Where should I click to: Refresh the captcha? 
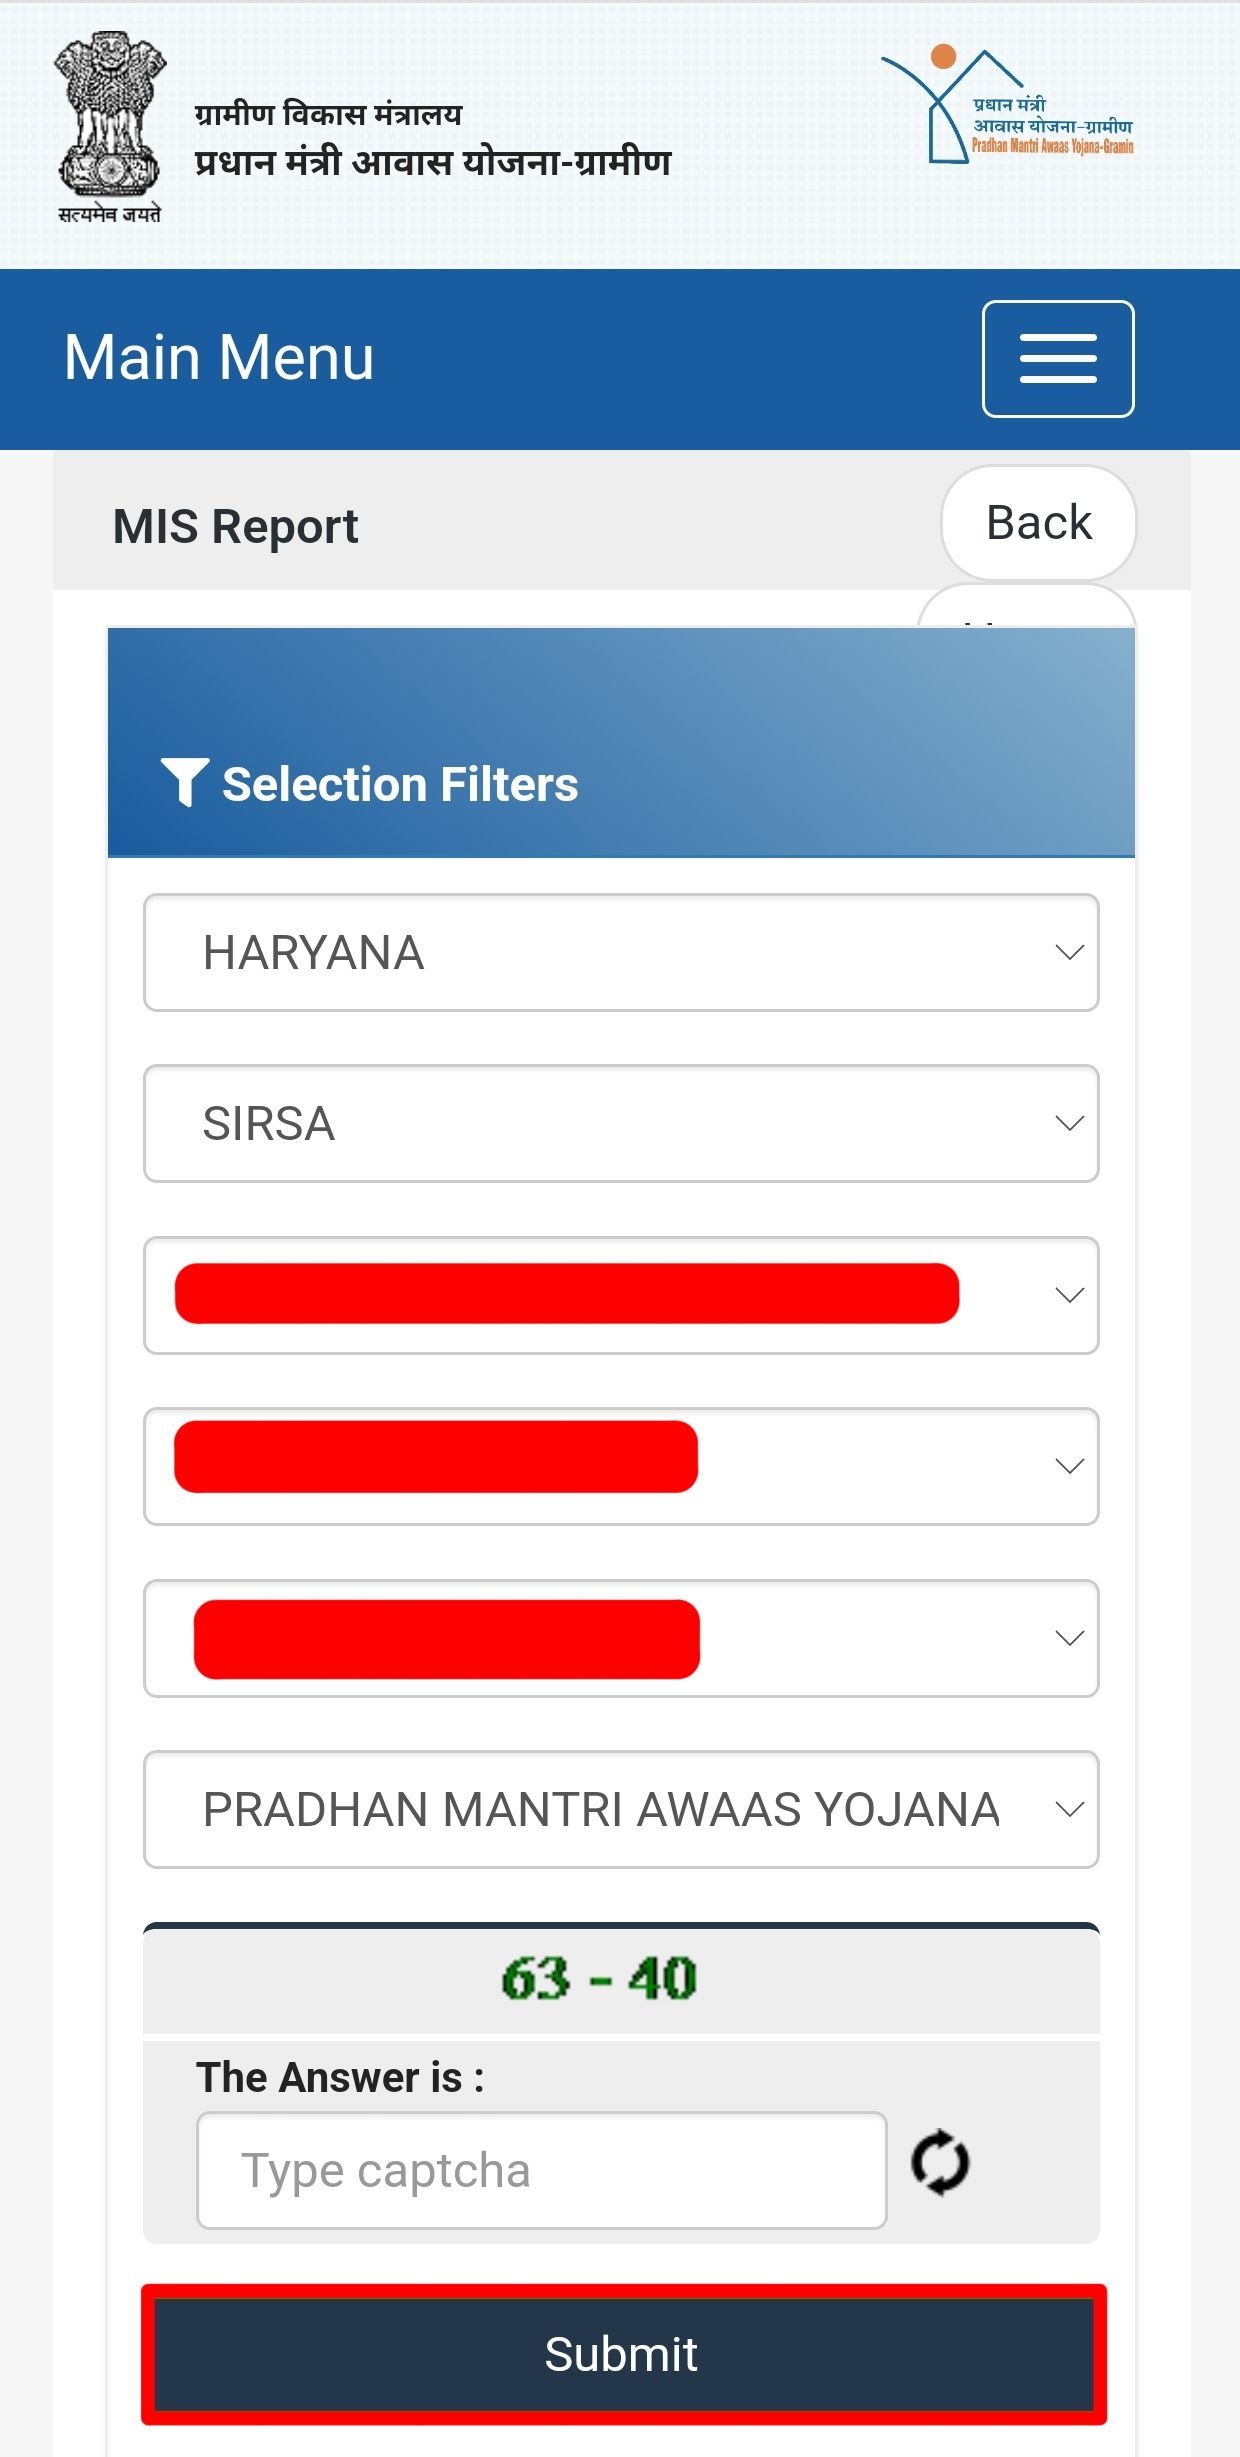click(x=940, y=2163)
